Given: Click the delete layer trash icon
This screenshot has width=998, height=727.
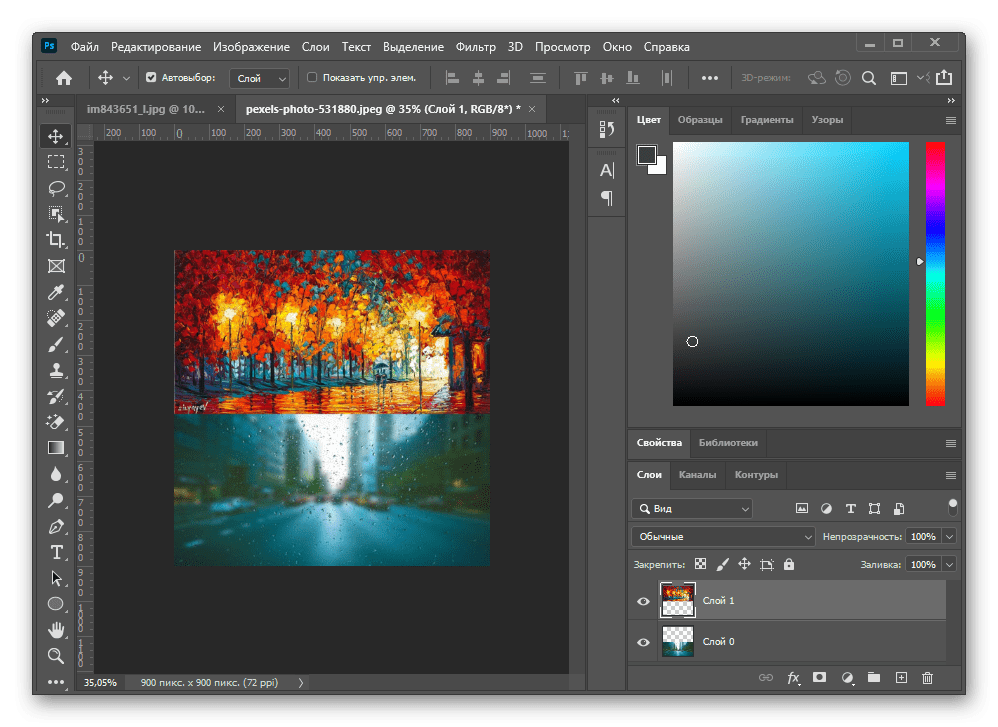Looking at the screenshot, I should 927,678.
